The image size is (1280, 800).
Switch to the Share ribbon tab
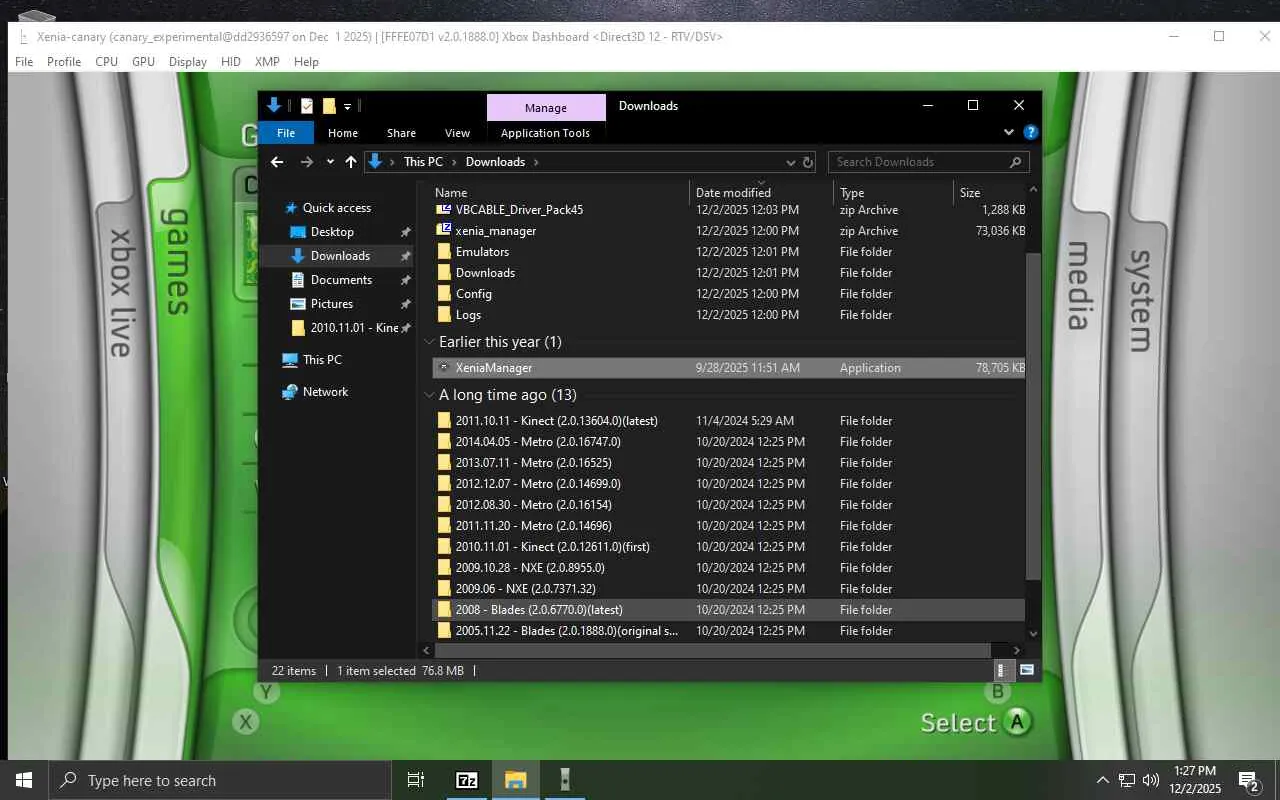coord(401,133)
